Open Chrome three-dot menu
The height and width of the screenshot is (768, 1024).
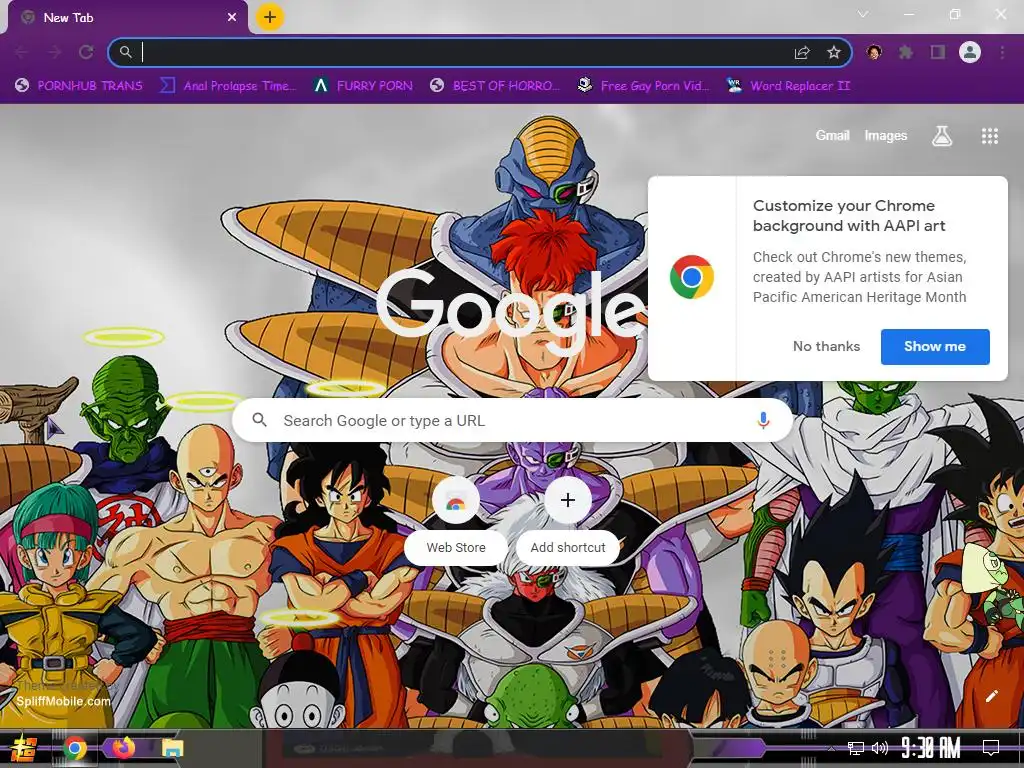point(1002,52)
